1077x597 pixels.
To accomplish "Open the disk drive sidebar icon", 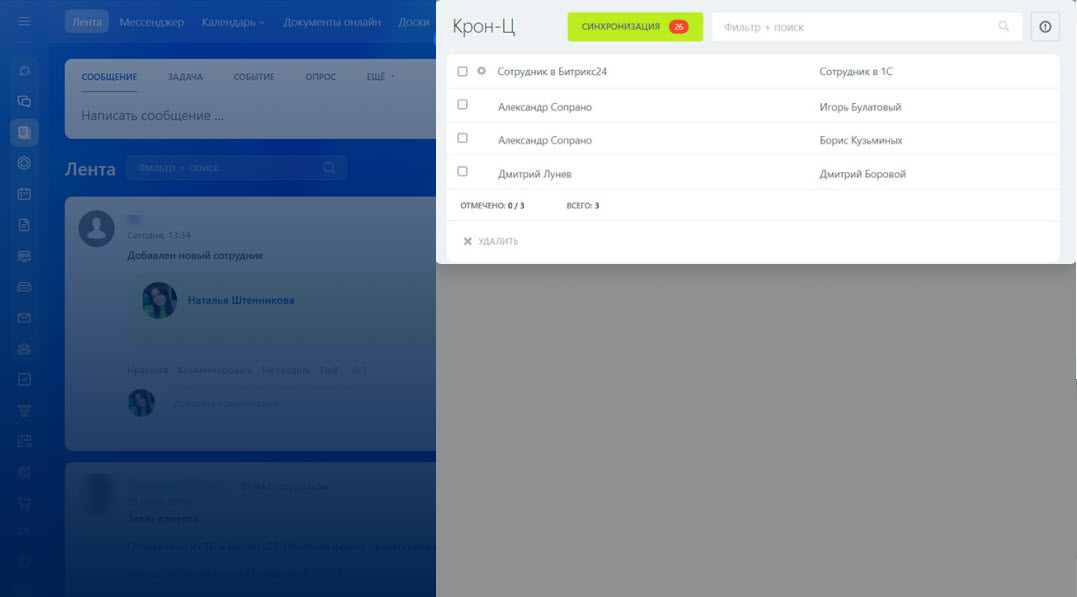I will point(24,287).
